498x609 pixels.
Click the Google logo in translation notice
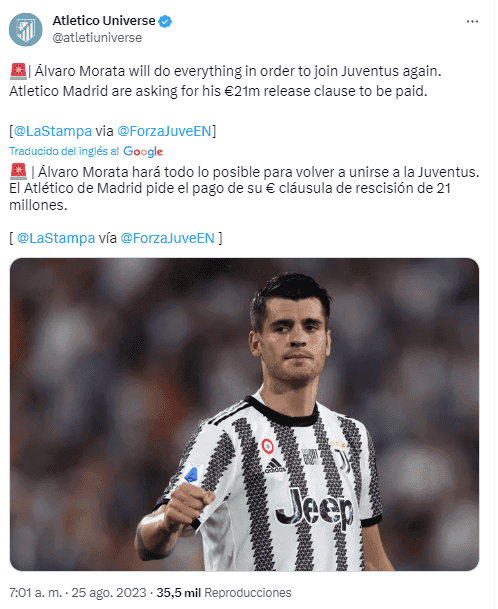tap(143, 152)
